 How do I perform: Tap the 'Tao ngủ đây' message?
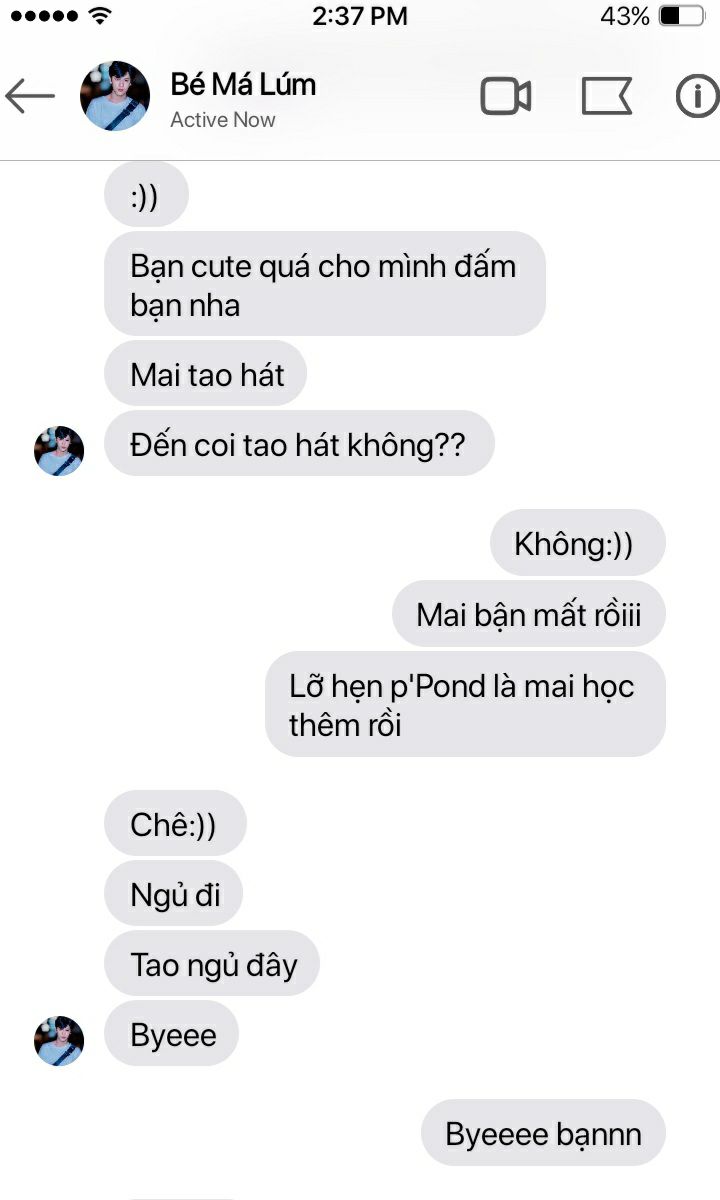pos(213,964)
